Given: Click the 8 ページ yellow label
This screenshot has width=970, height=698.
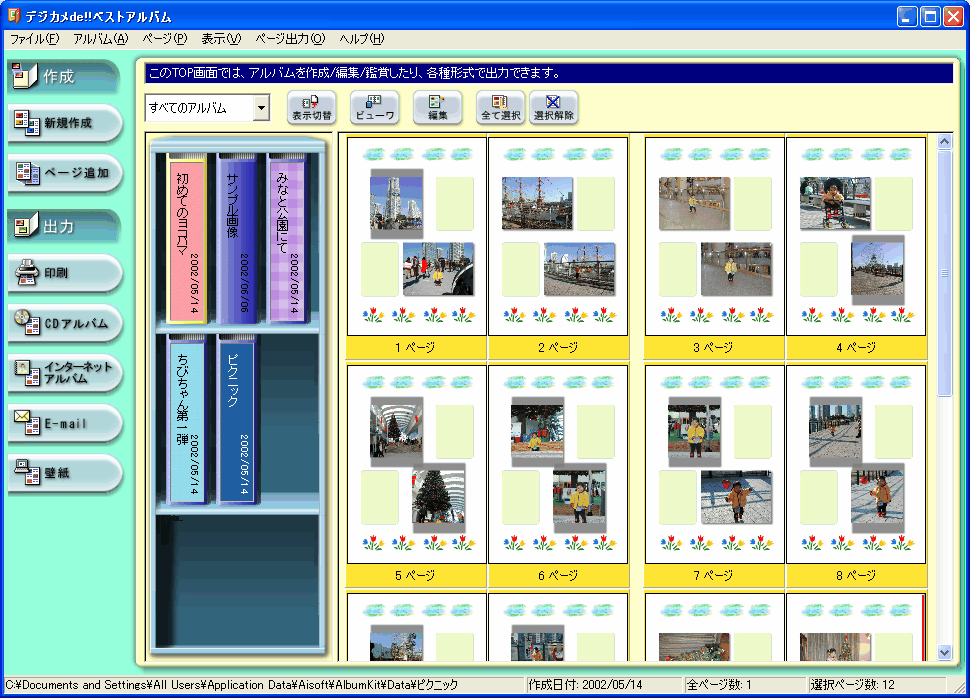Looking at the screenshot, I should click(x=856, y=575).
